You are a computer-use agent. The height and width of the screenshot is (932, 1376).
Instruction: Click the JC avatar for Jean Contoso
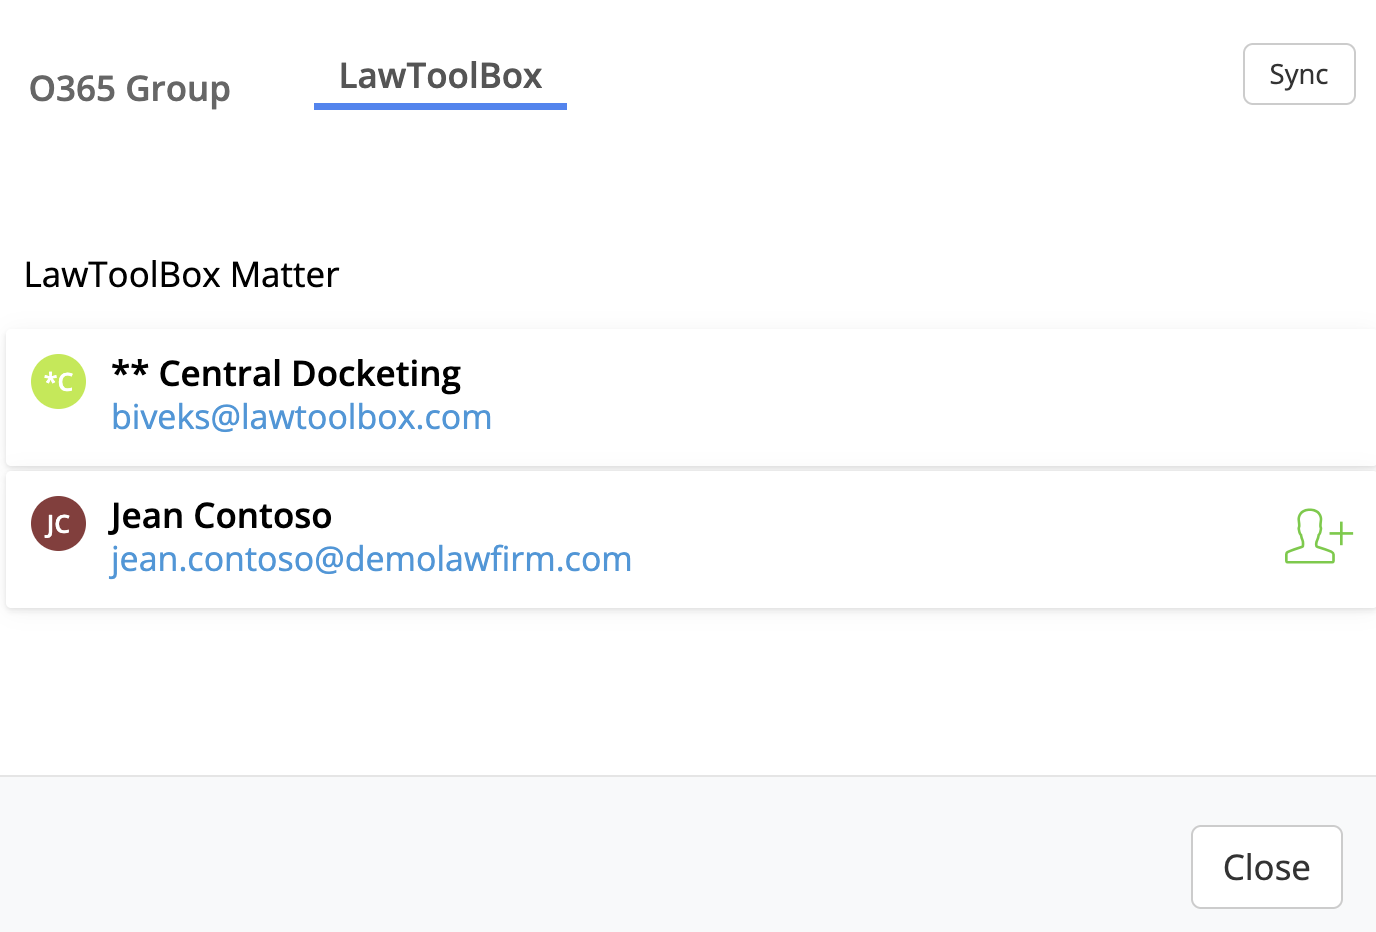click(58, 523)
